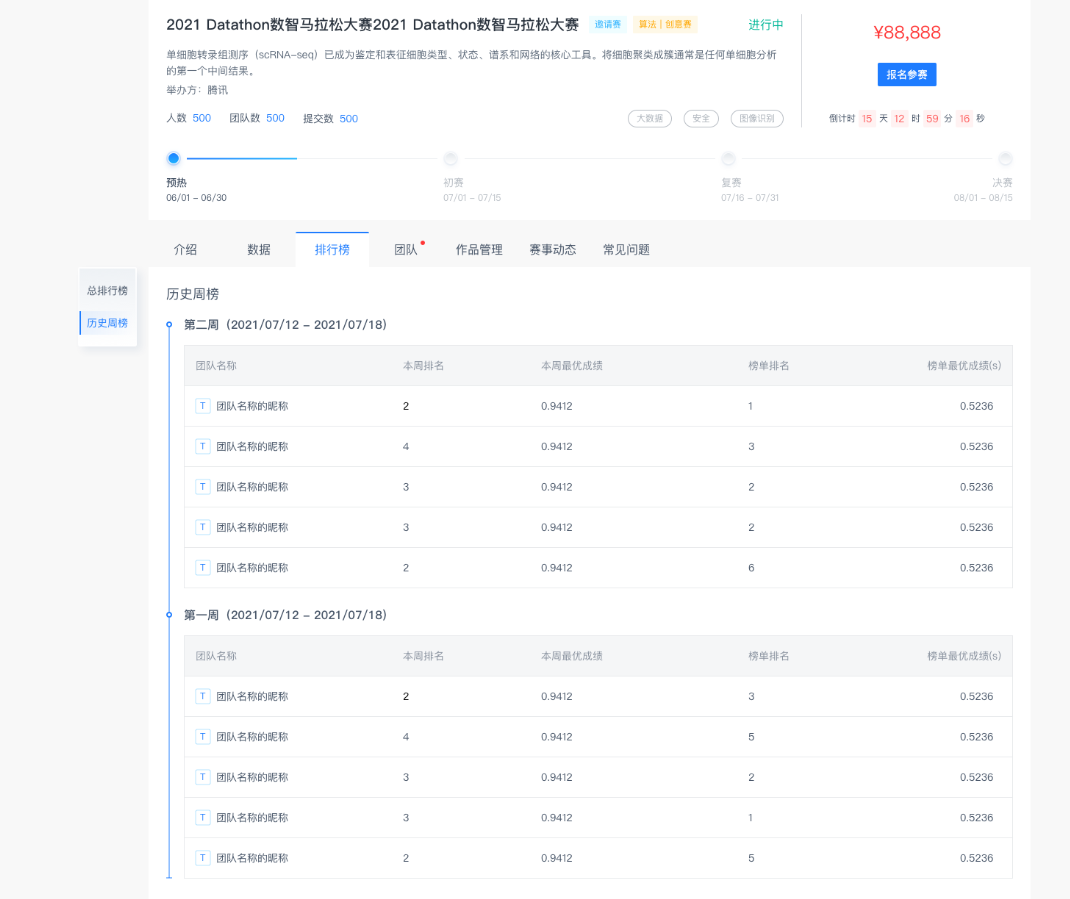Screen dimensions: 1070x899
Task: Click the 提交数 500 count
Action: click(330, 119)
